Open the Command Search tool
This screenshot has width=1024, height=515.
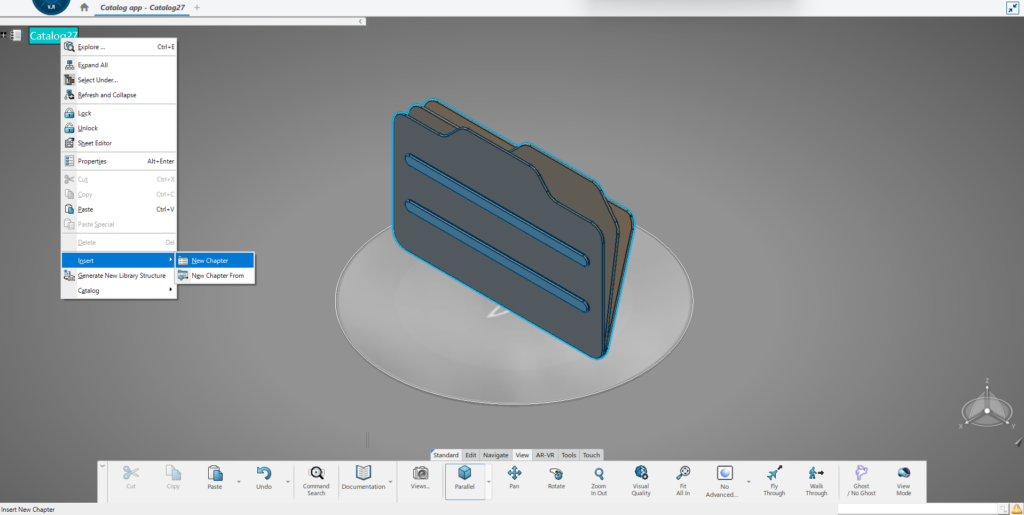coord(316,473)
